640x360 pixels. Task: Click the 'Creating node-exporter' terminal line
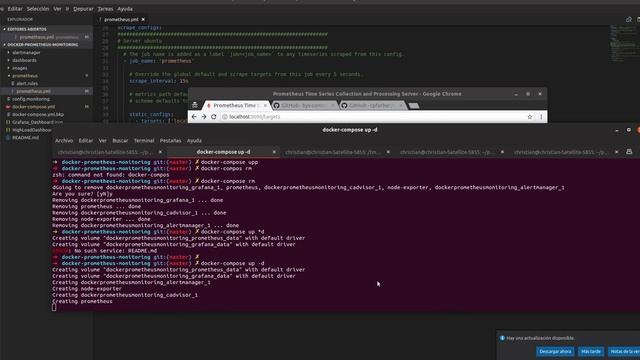pos(87,289)
